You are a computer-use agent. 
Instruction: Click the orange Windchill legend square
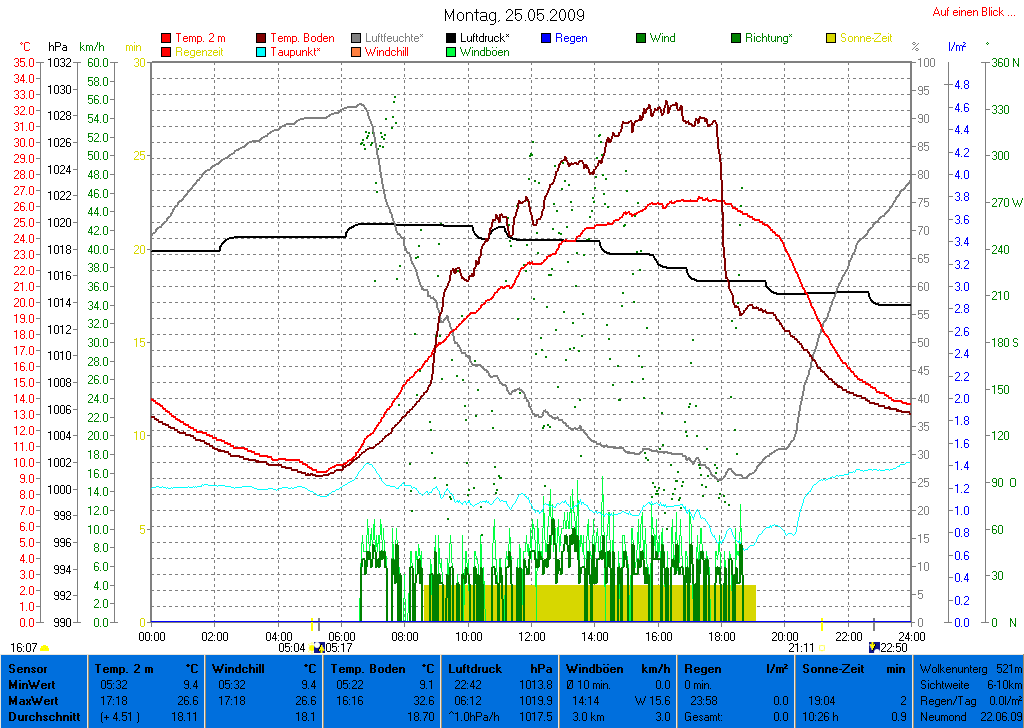coord(357,52)
